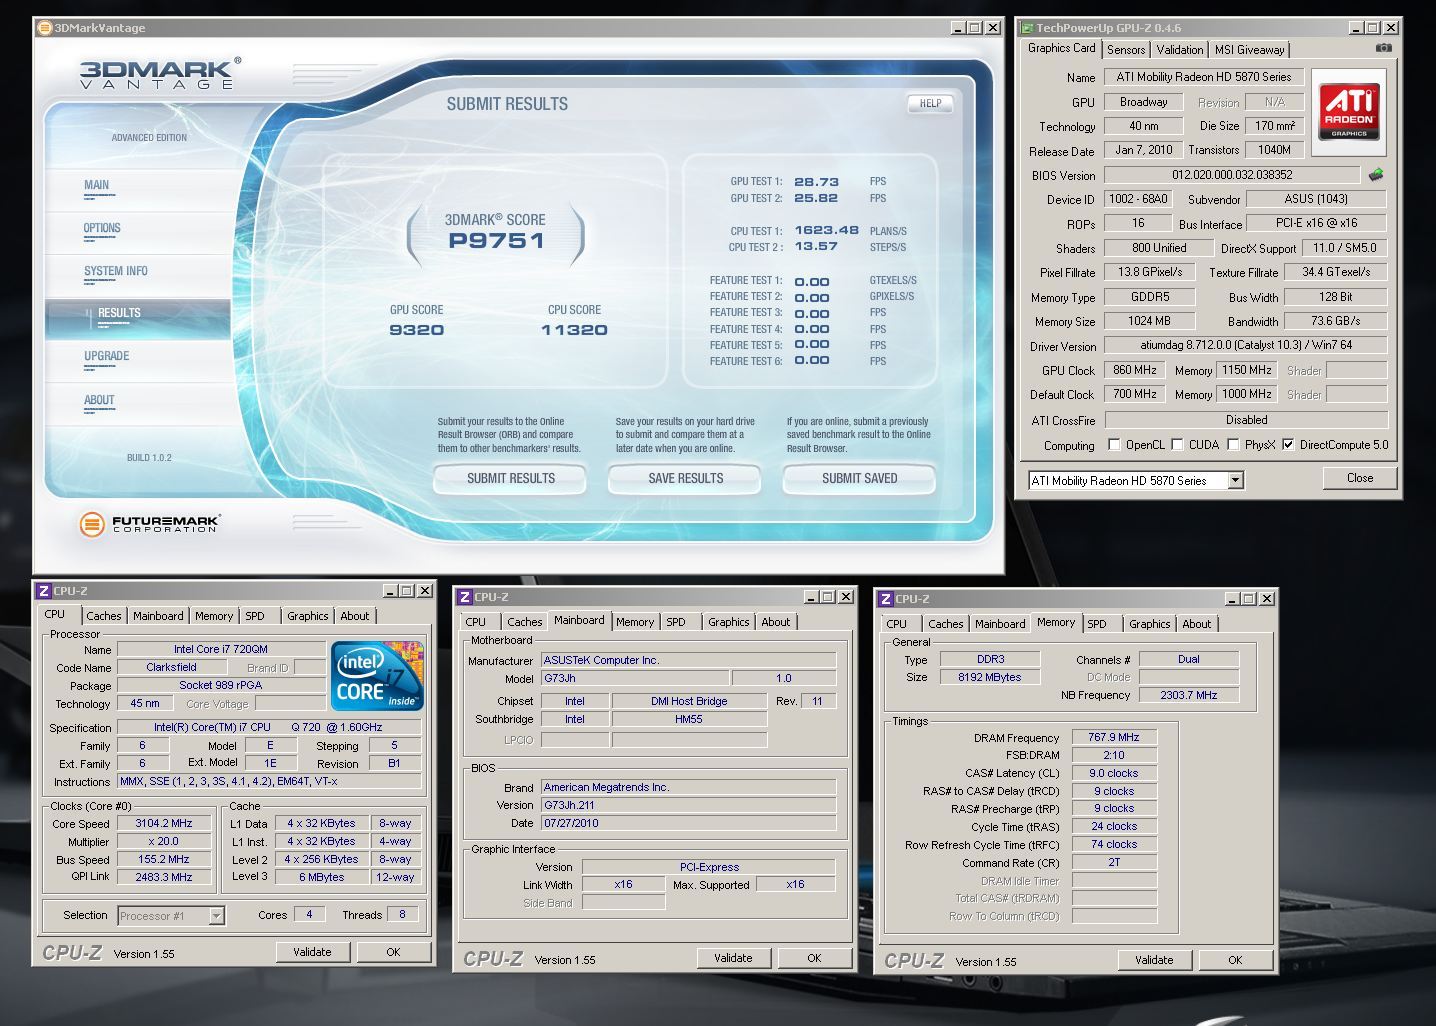1436x1026 pixels.
Task: Enable the OpenCL checkbox in GPU-Z
Action: [x=1114, y=445]
